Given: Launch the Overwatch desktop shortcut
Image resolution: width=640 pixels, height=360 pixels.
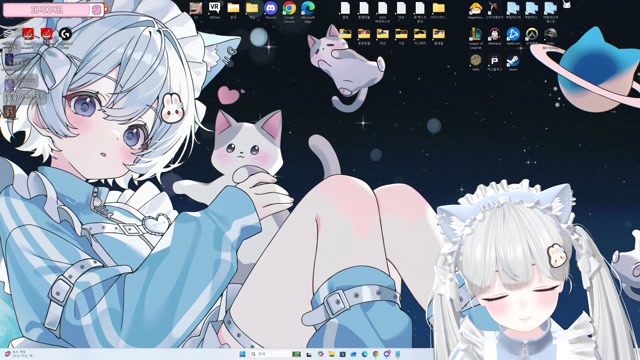Looking at the screenshot, I should point(531,34).
